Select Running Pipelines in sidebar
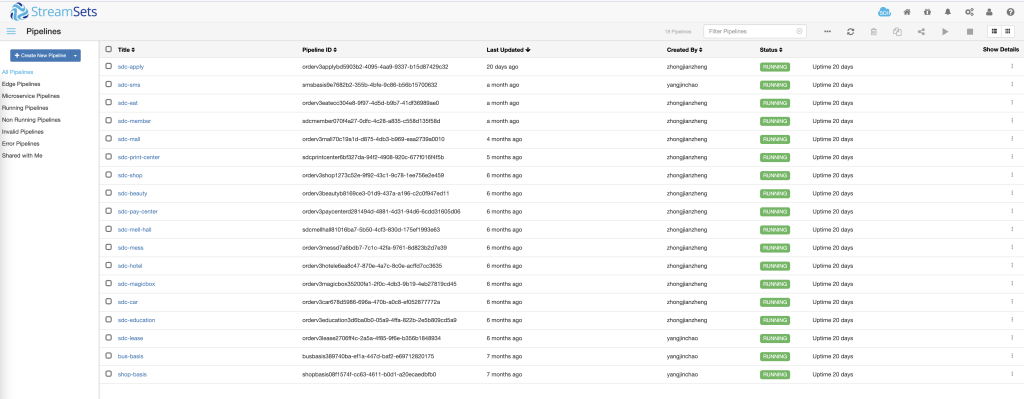Screen dimensions: 1024x399 25,108
